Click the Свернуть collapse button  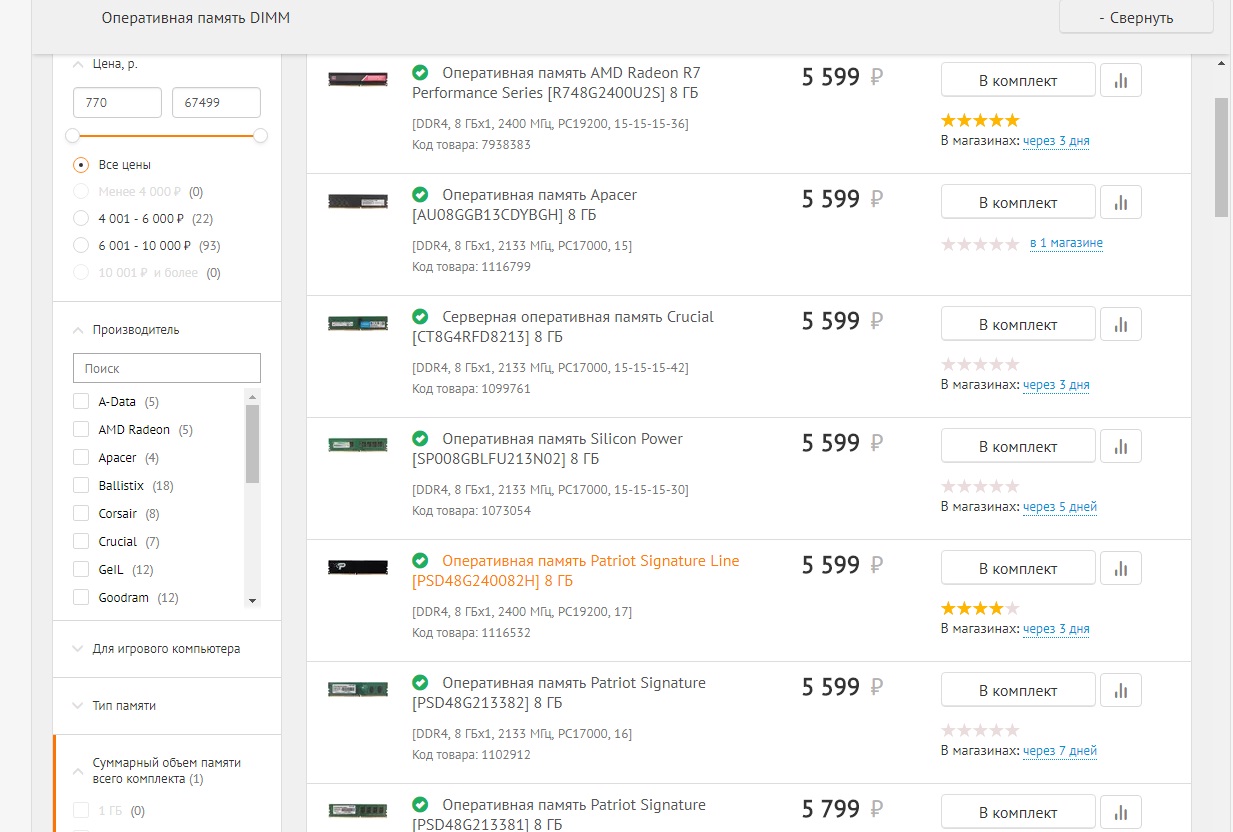pyautogui.click(x=1136, y=17)
